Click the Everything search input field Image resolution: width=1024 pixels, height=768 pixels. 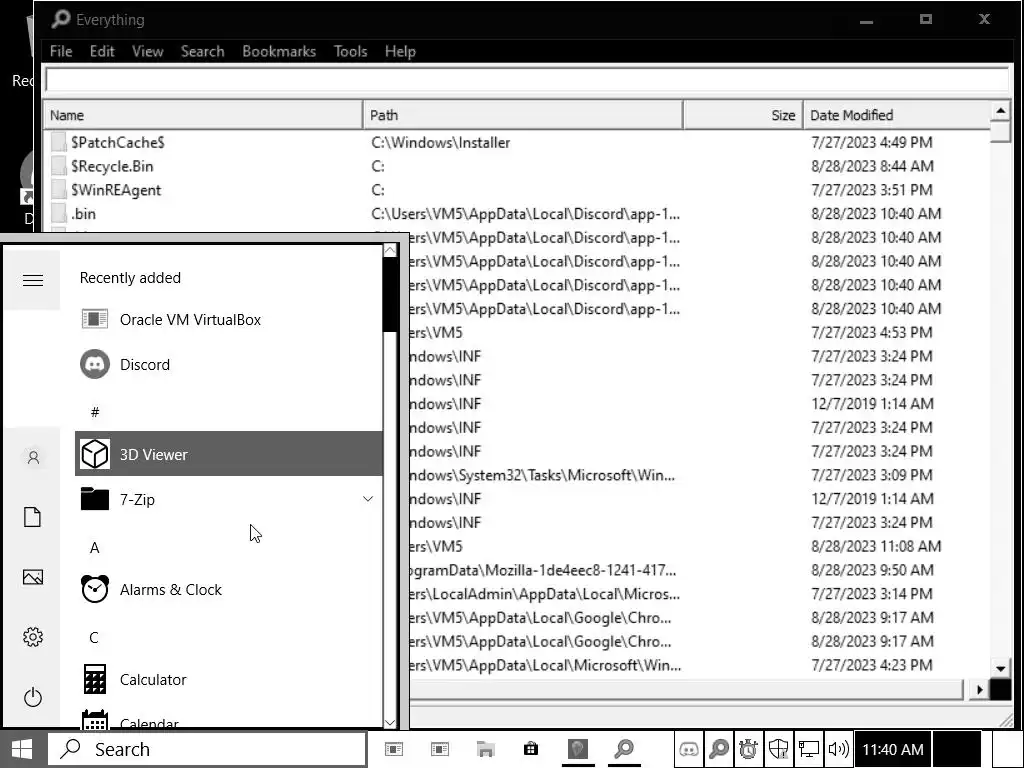coord(527,80)
